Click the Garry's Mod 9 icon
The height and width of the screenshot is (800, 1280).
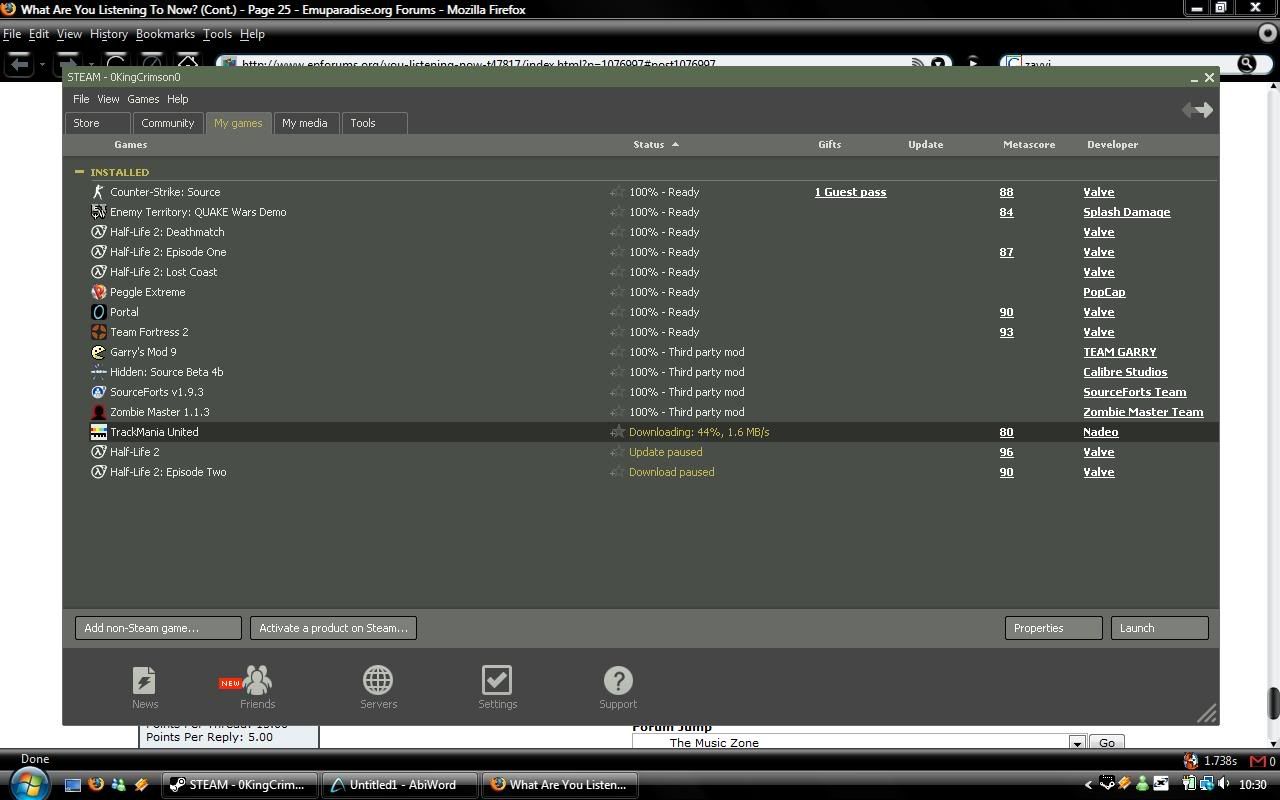pos(98,352)
